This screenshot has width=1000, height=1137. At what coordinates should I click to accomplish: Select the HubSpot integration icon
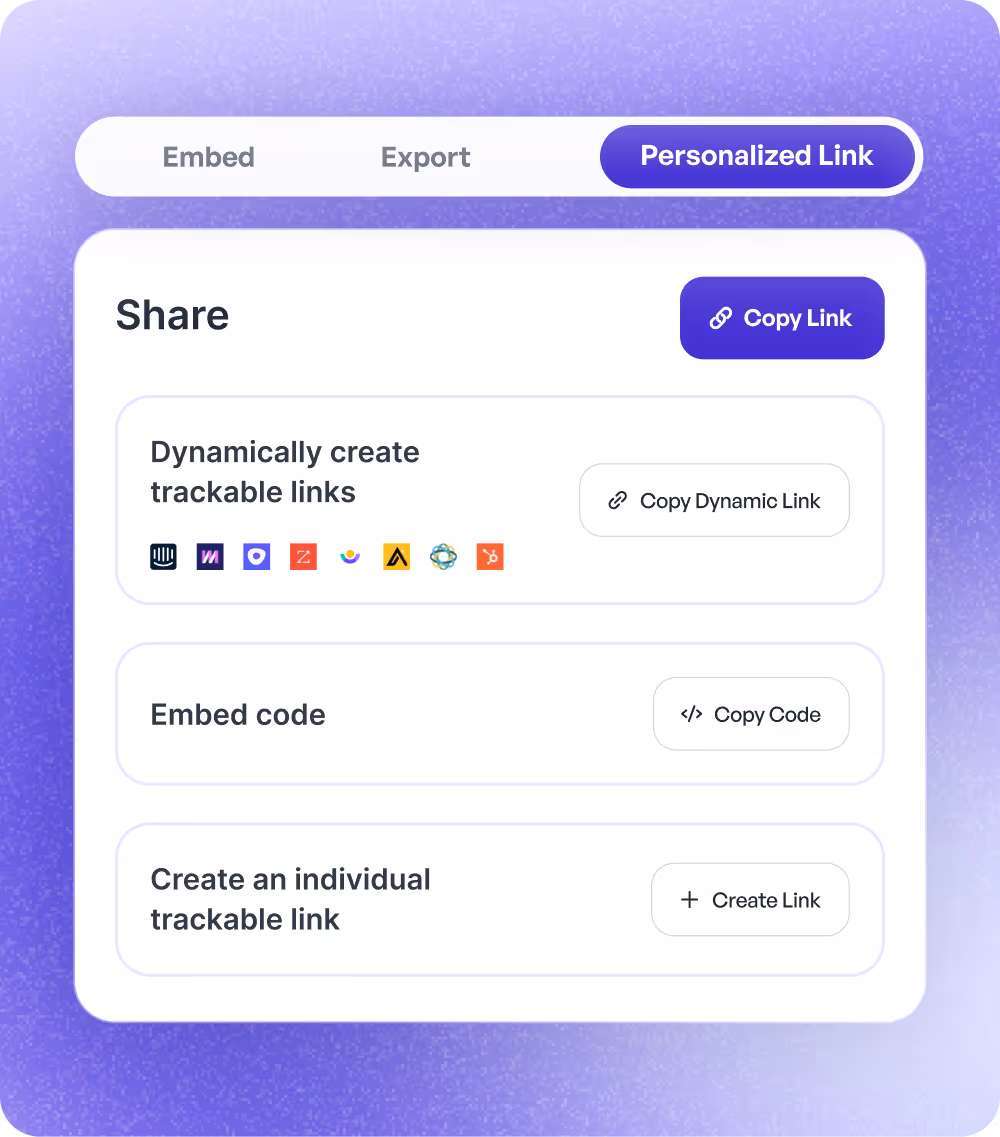click(x=490, y=557)
